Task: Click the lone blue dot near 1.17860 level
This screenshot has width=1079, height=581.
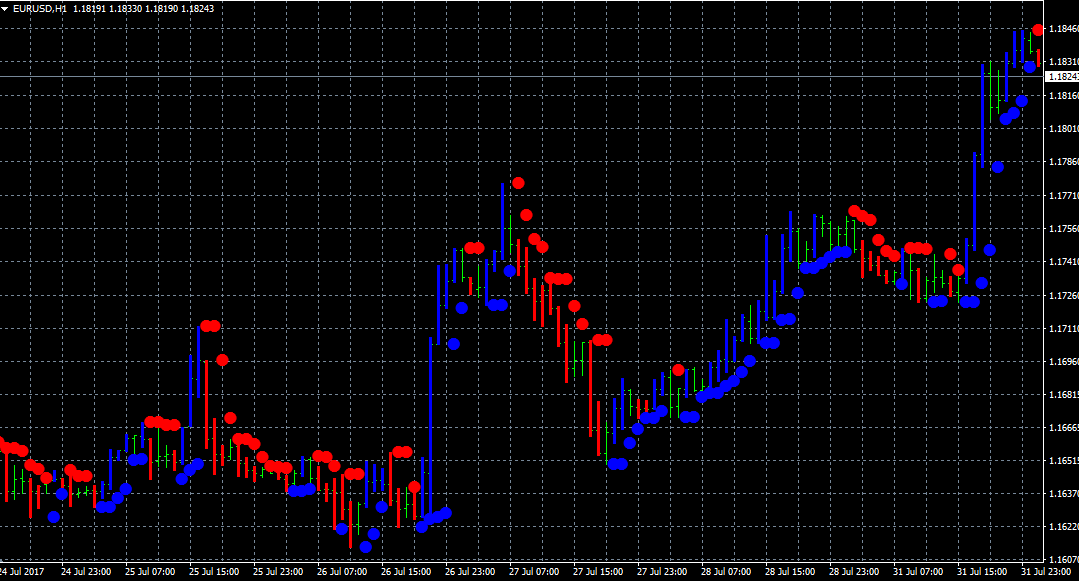Action: (997, 167)
